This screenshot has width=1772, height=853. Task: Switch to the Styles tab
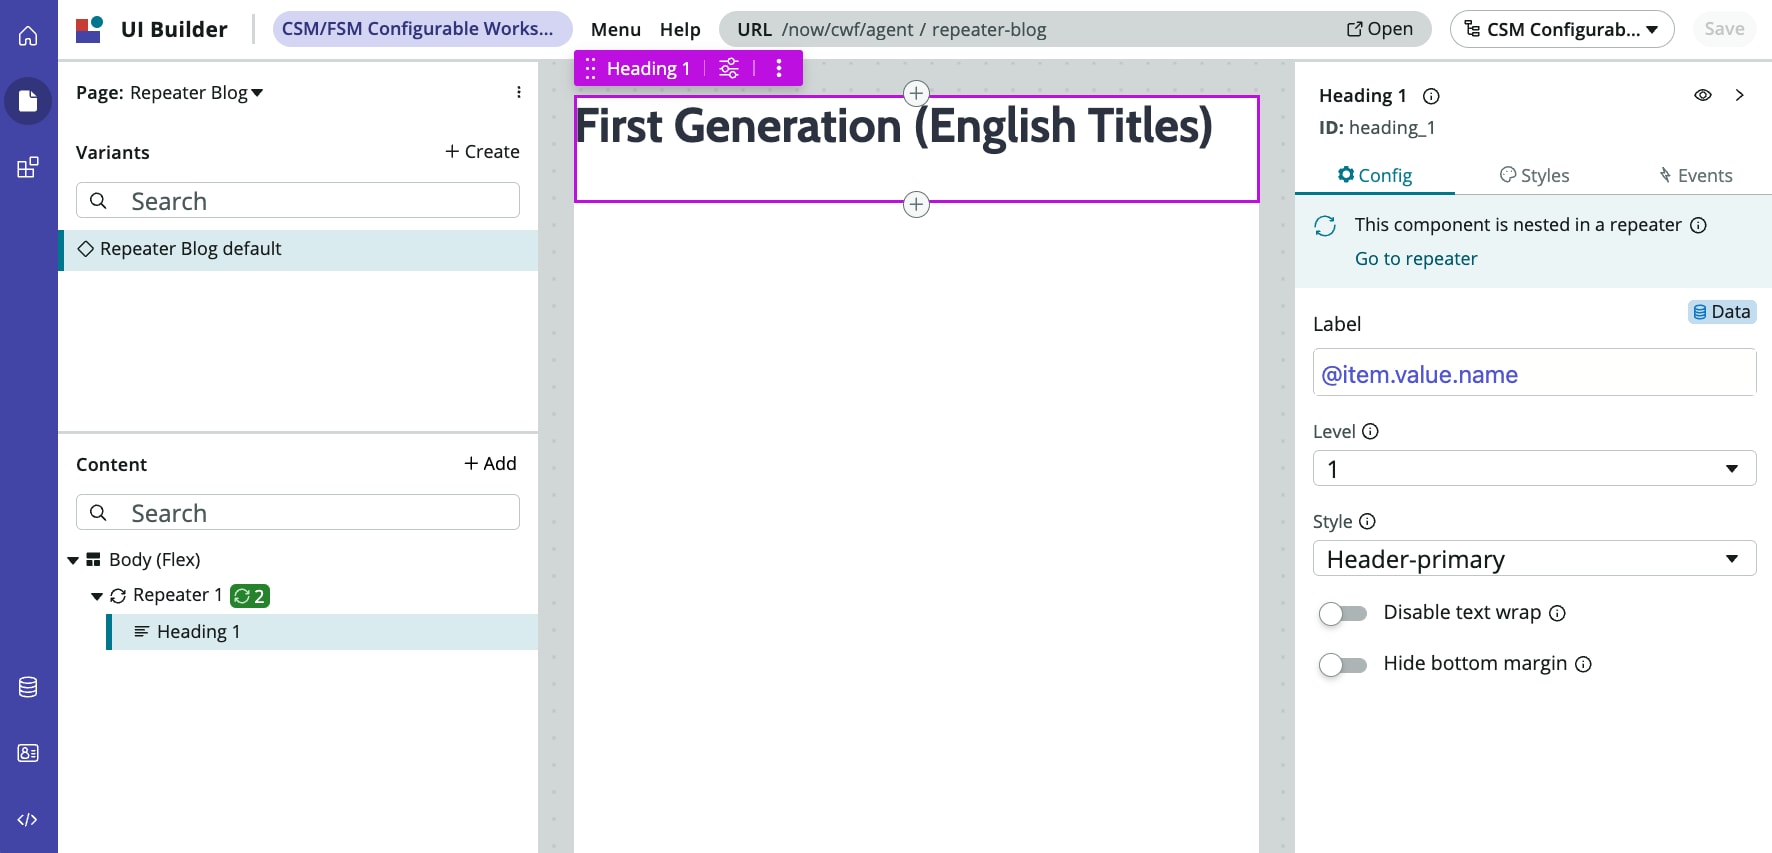click(1534, 176)
